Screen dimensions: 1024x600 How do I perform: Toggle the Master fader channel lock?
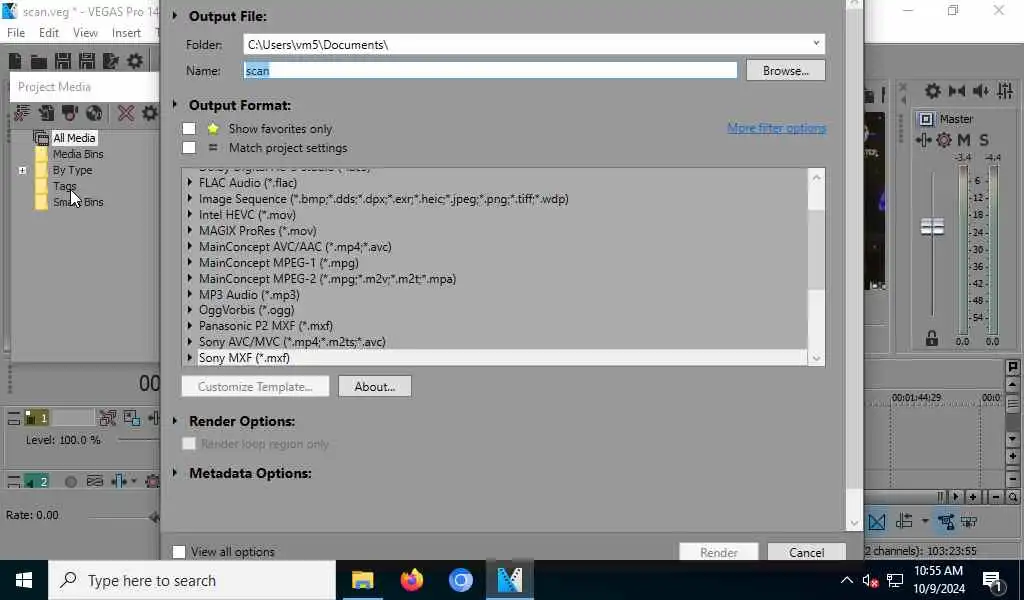932,338
